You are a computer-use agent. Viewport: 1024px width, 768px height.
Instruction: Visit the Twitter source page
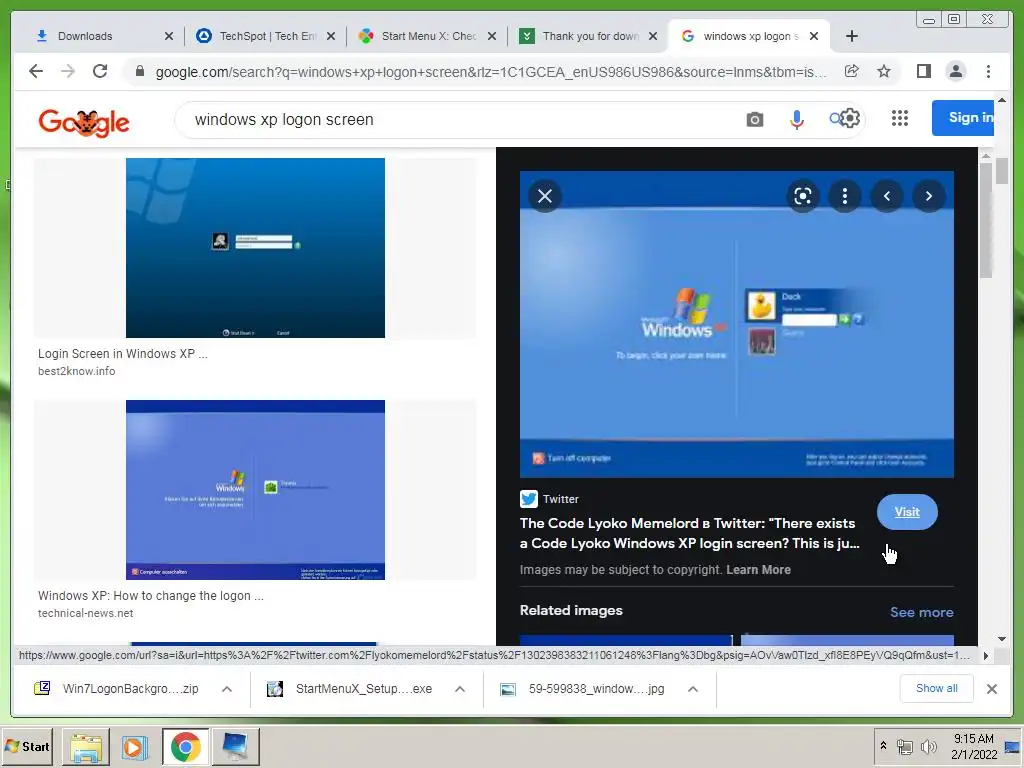[907, 512]
